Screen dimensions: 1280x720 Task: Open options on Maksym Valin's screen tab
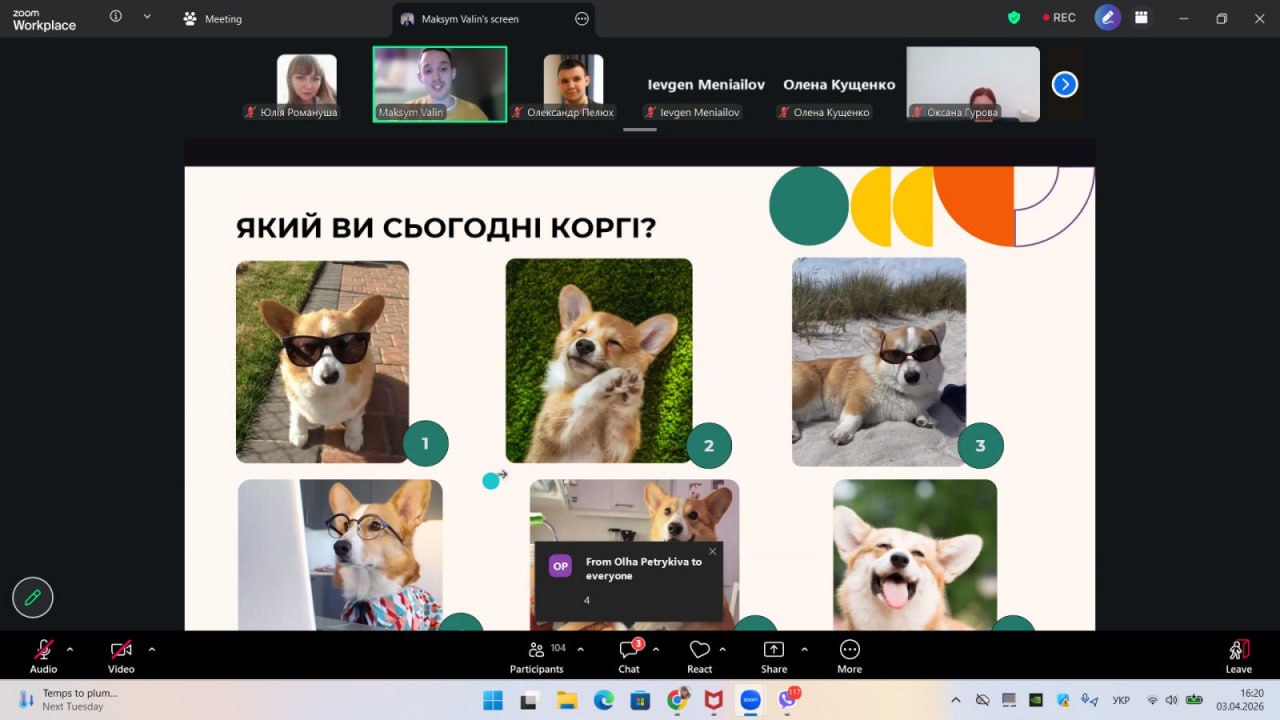582,19
